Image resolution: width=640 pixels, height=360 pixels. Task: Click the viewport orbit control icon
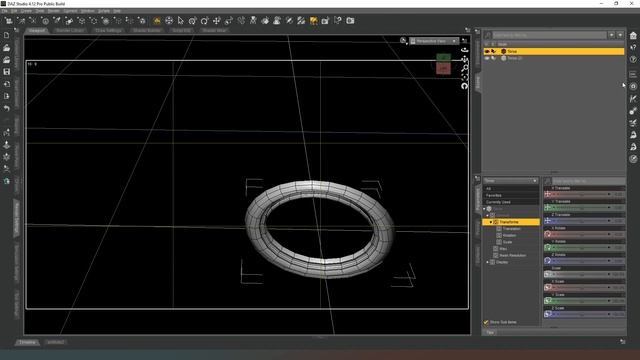coord(464,50)
